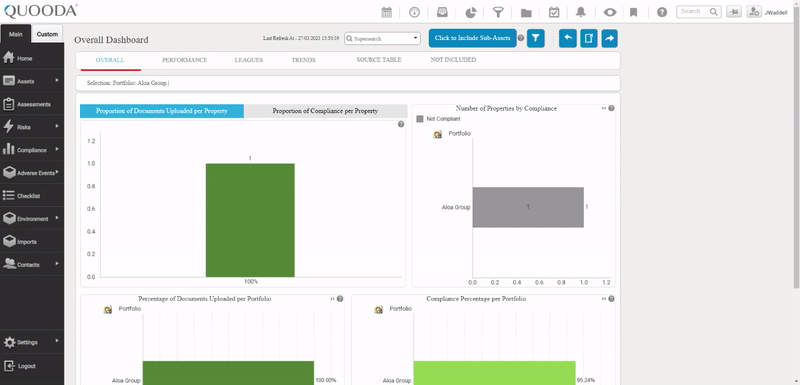The image size is (800, 385).
Task: Expand Percentage of Documents chart double arrow
Action: 333,299
